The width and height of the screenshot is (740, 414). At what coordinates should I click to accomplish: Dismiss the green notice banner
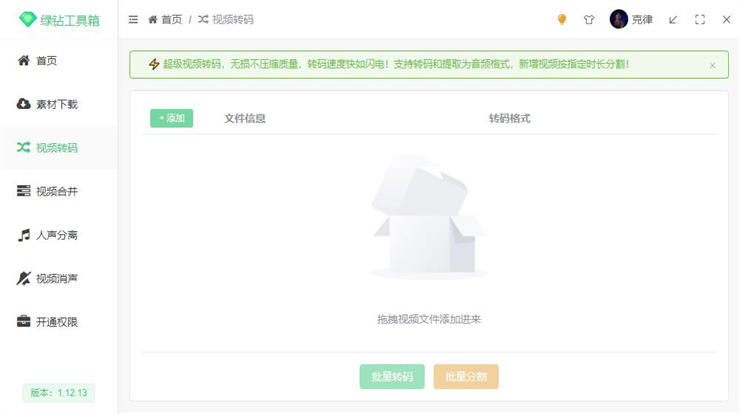pyautogui.click(x=713, y=65)
